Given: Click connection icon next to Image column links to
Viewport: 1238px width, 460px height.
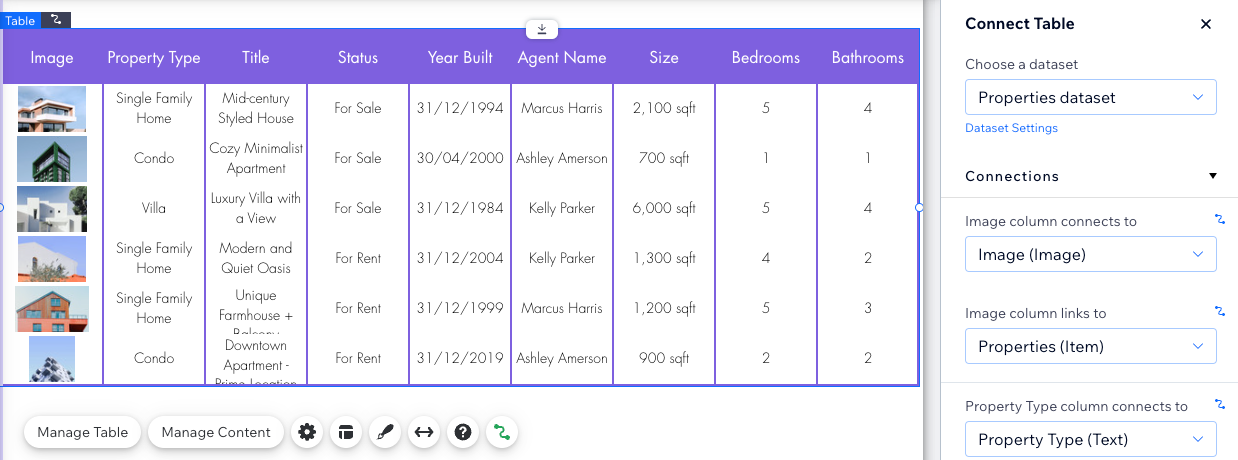Looking at the screenshot, I should pyautogui.click(x=1219, y=312).
